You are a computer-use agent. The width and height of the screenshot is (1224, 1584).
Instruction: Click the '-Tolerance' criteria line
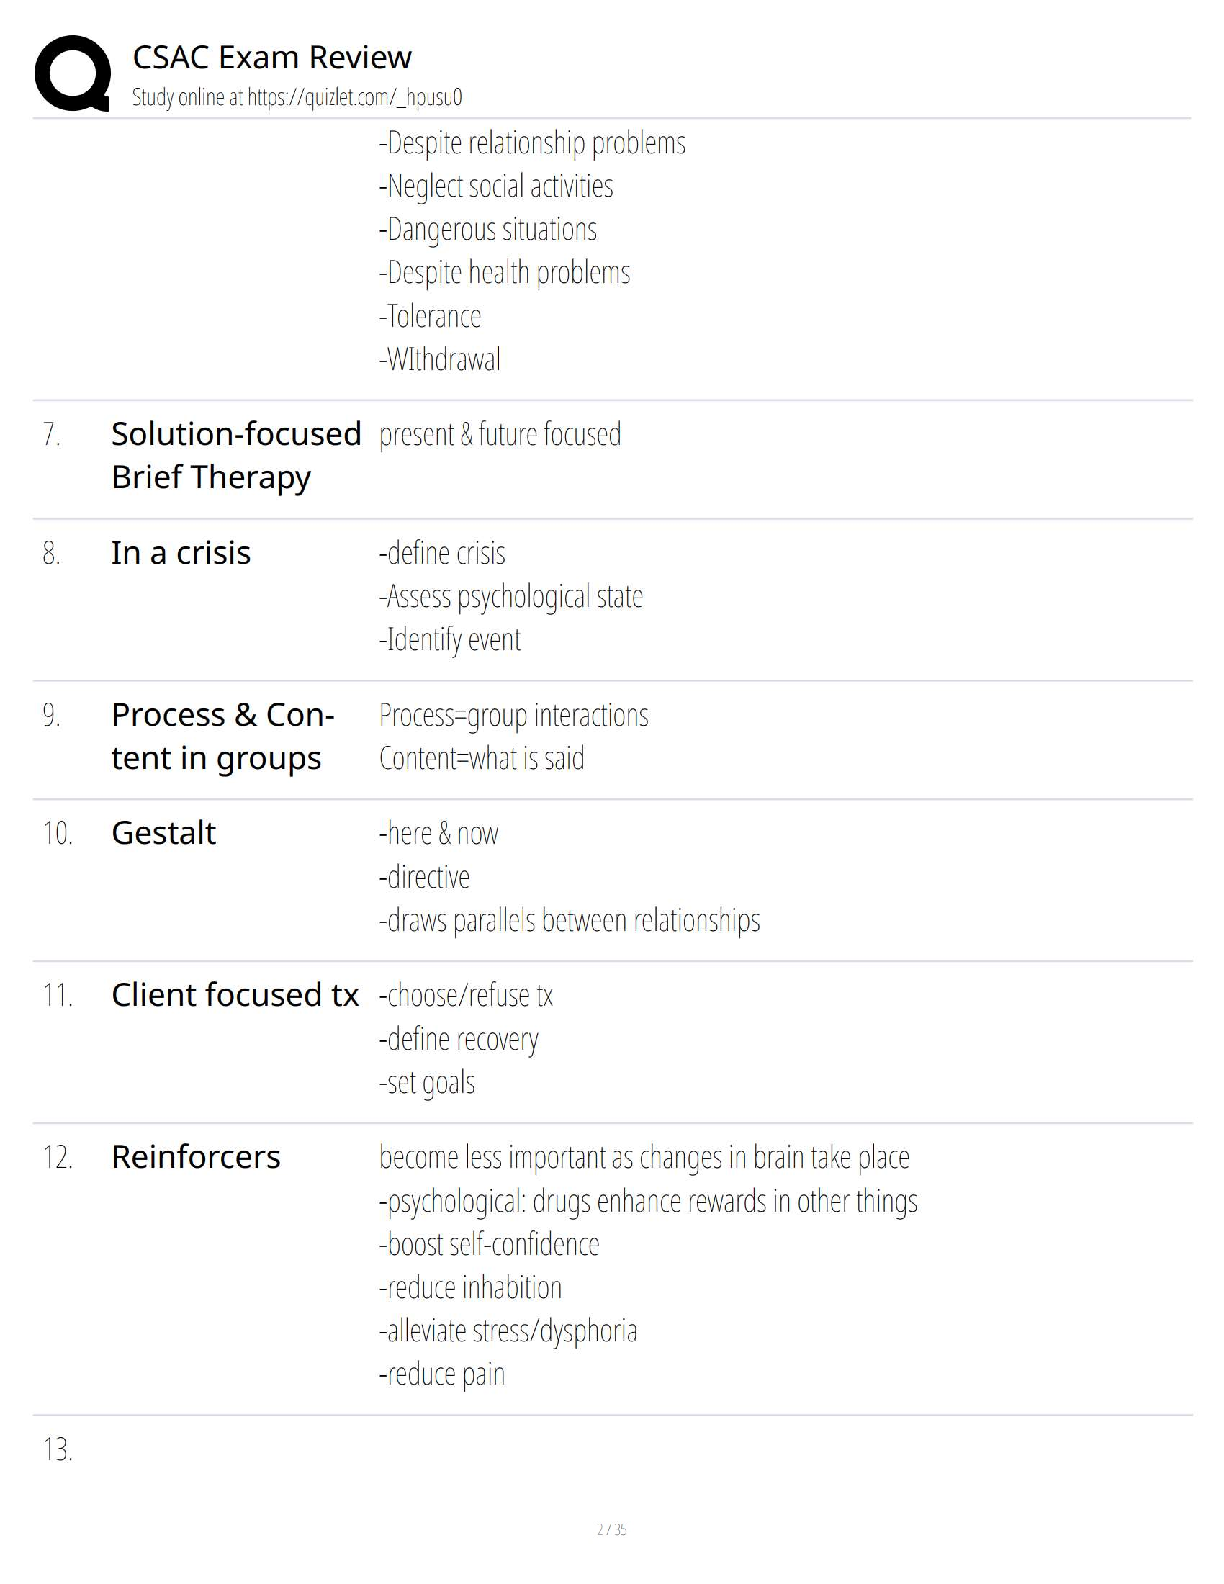tap(430, 317)
